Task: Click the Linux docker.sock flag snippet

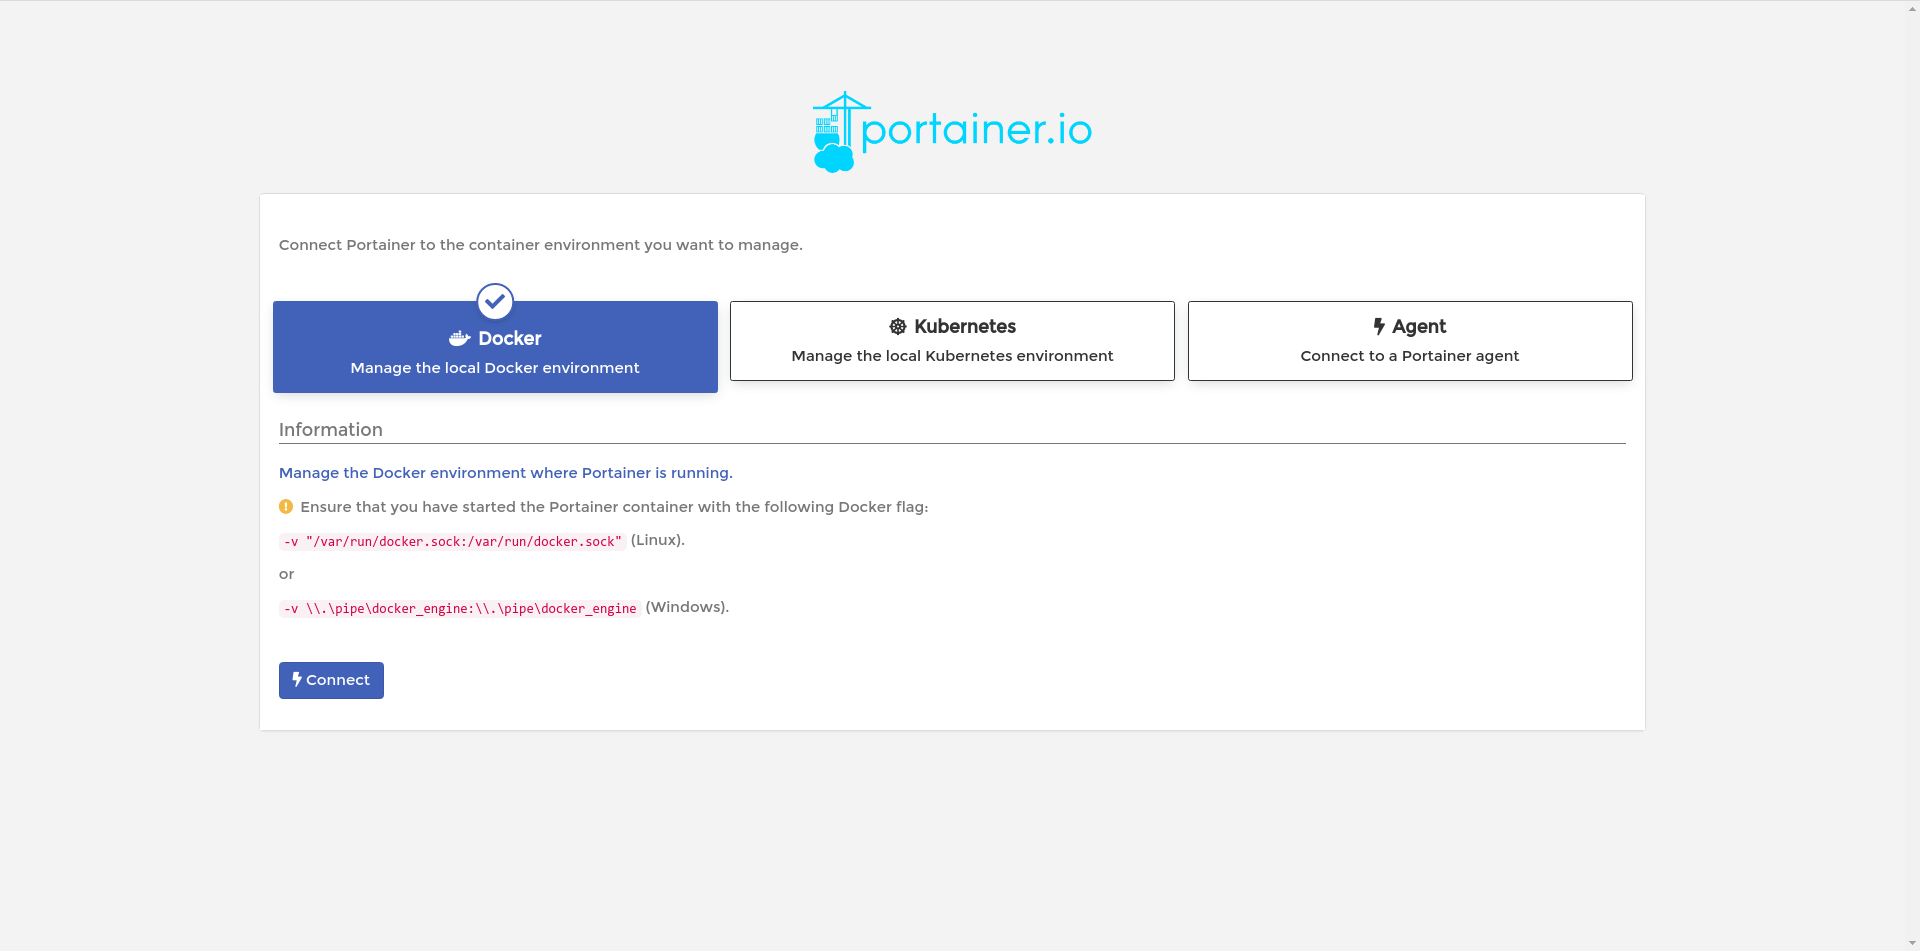Action: click(453, 542)
